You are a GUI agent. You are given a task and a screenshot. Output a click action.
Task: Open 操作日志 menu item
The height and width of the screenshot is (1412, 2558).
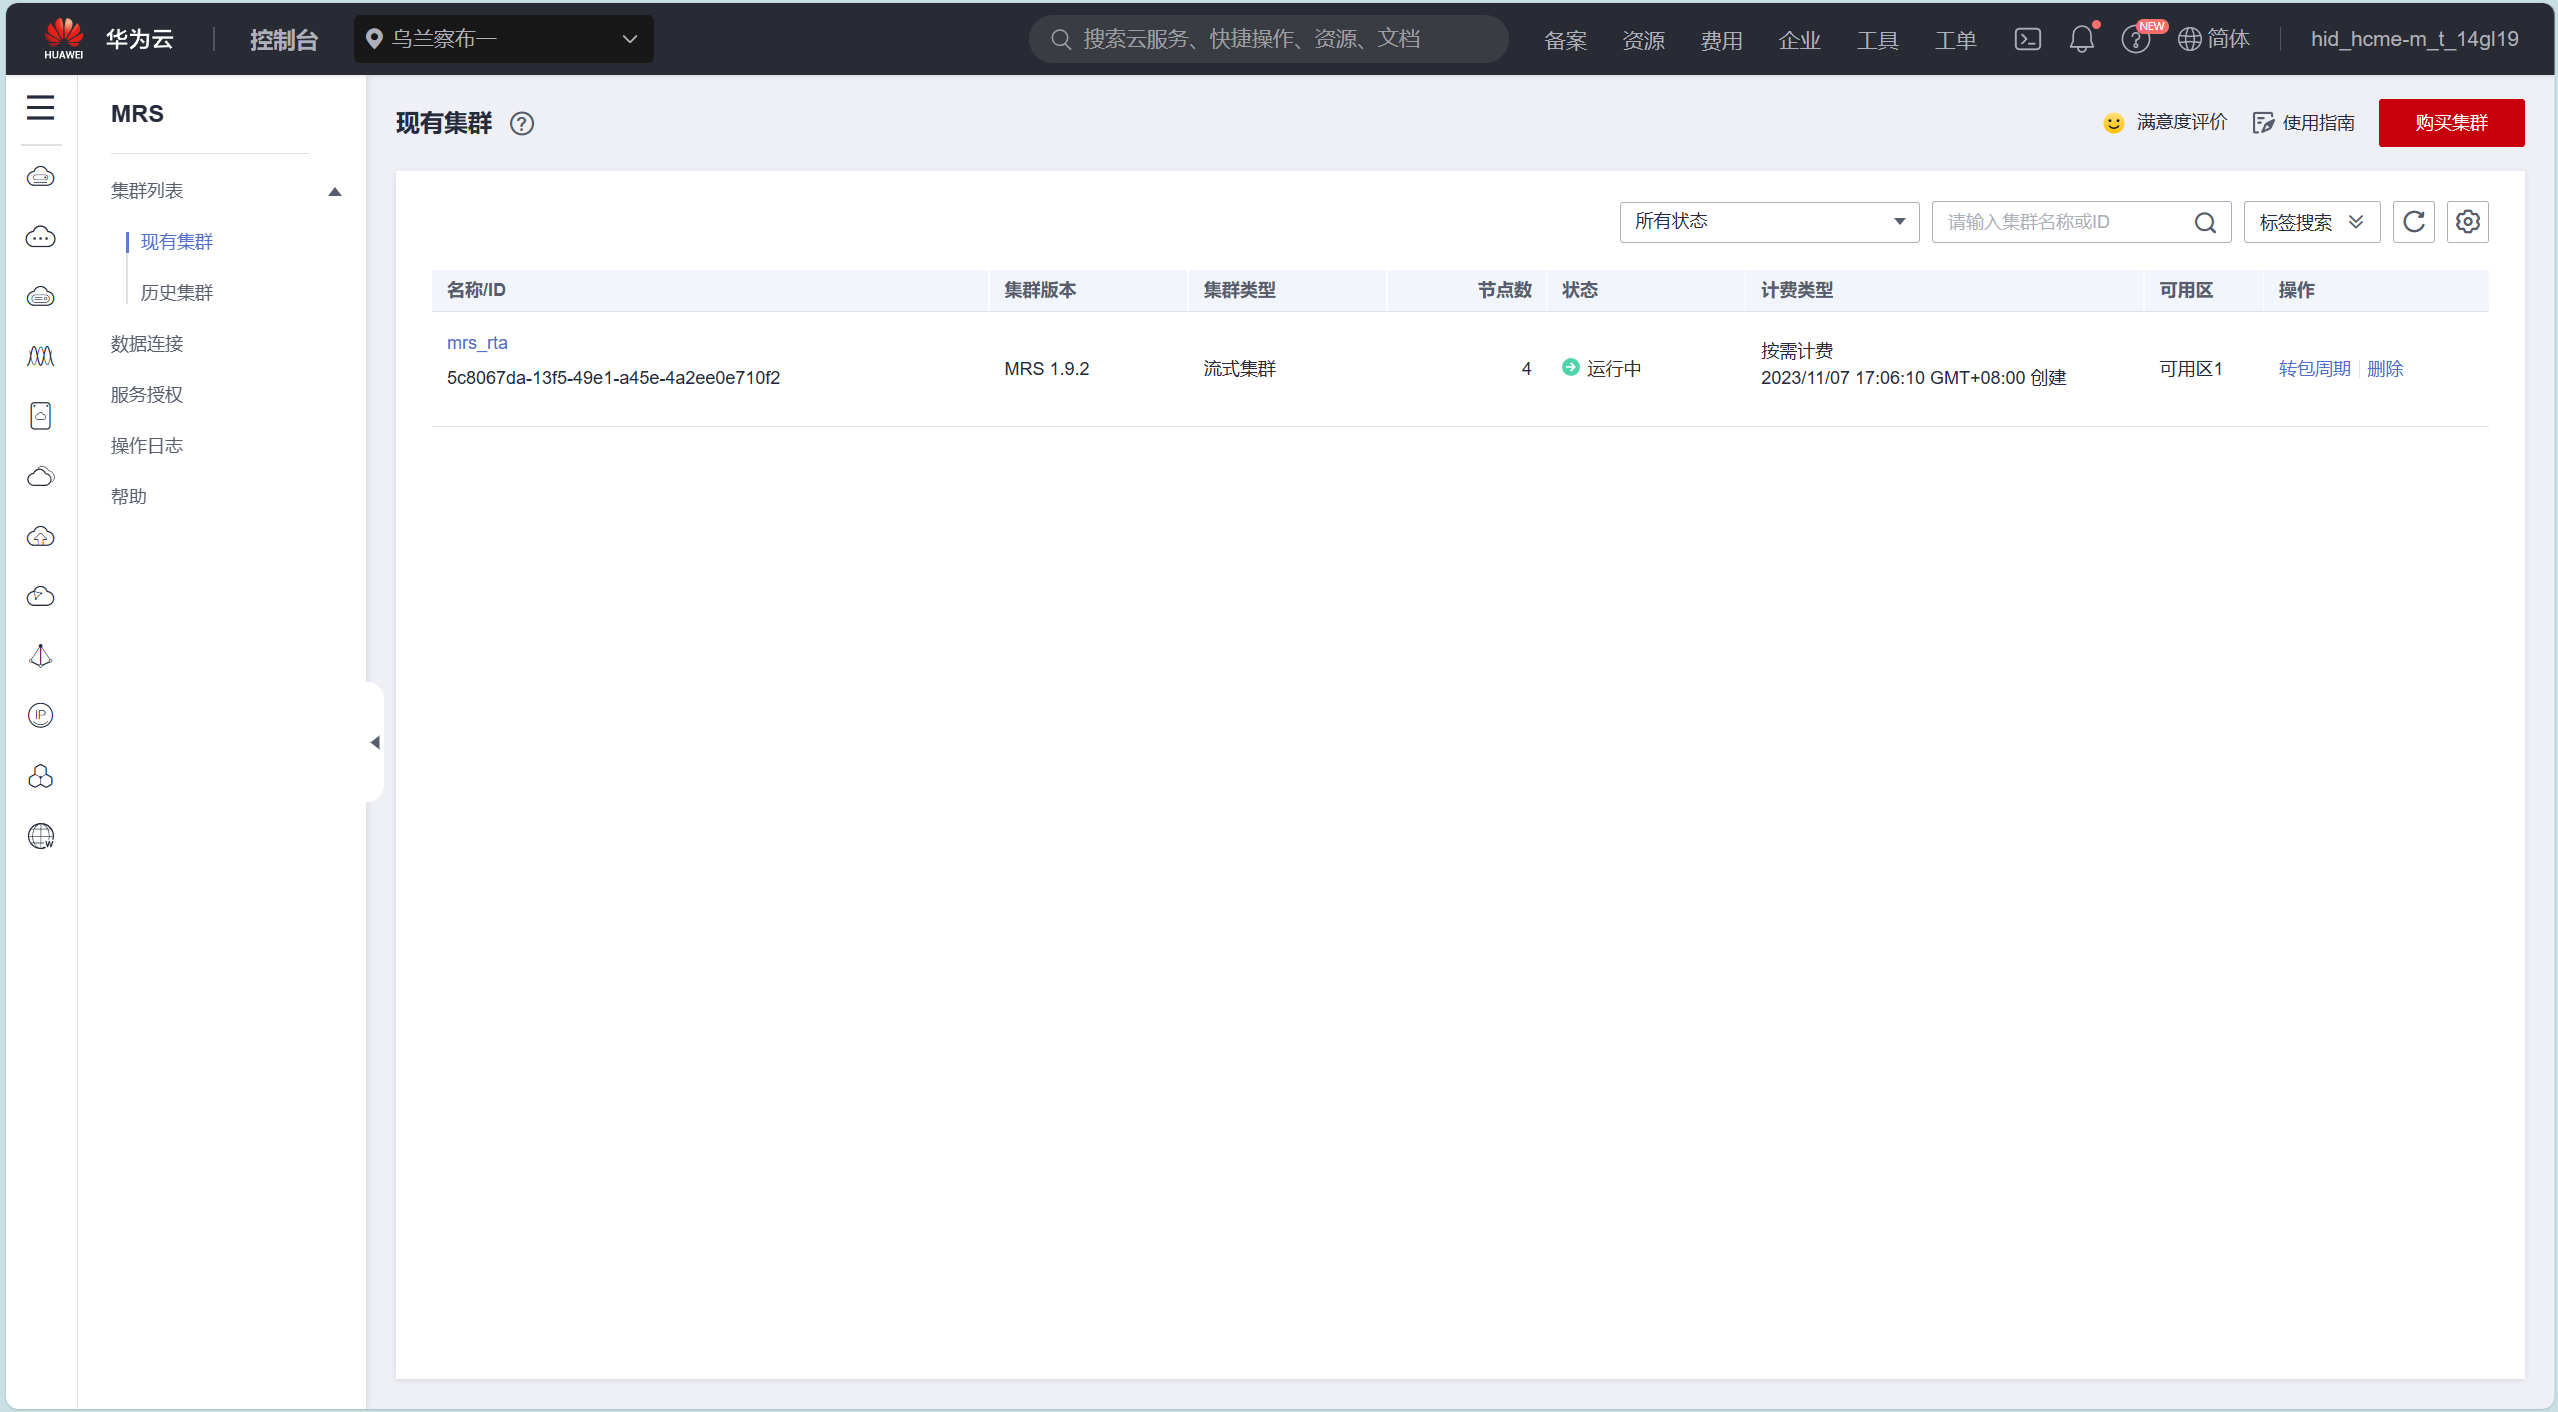pyautogui.click(x=147, y=445)
